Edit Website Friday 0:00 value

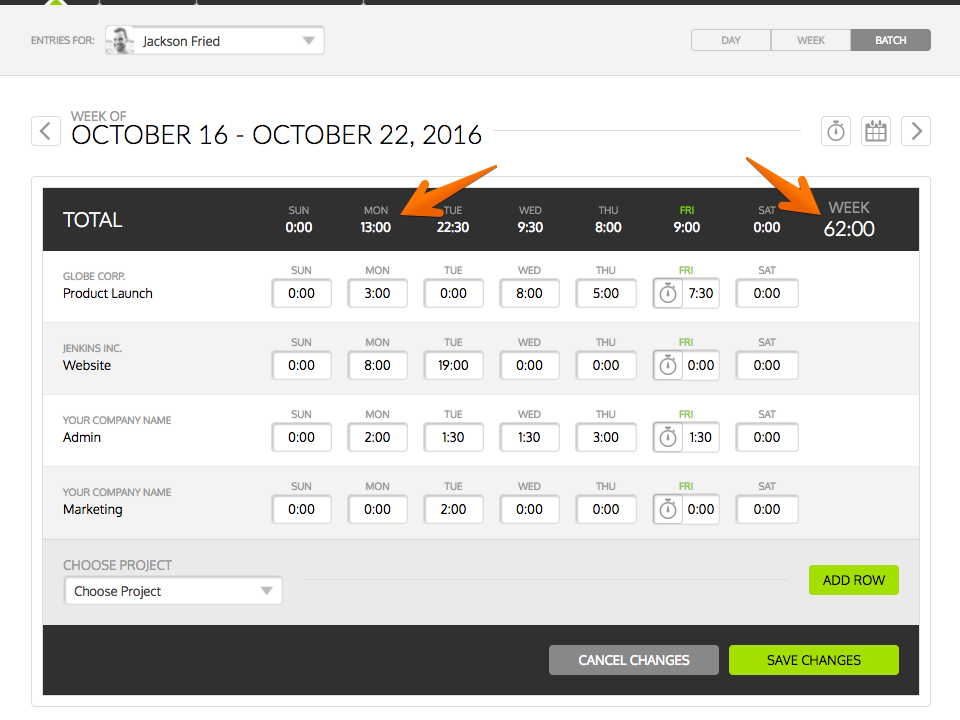click(701, 366)
